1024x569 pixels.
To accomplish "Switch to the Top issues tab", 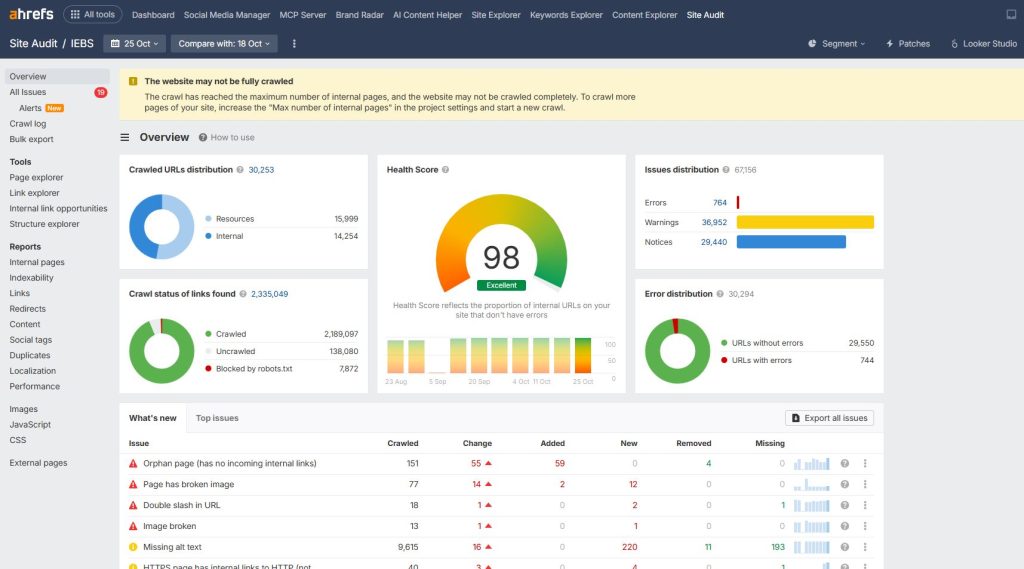I will click(x=217, y=418).
